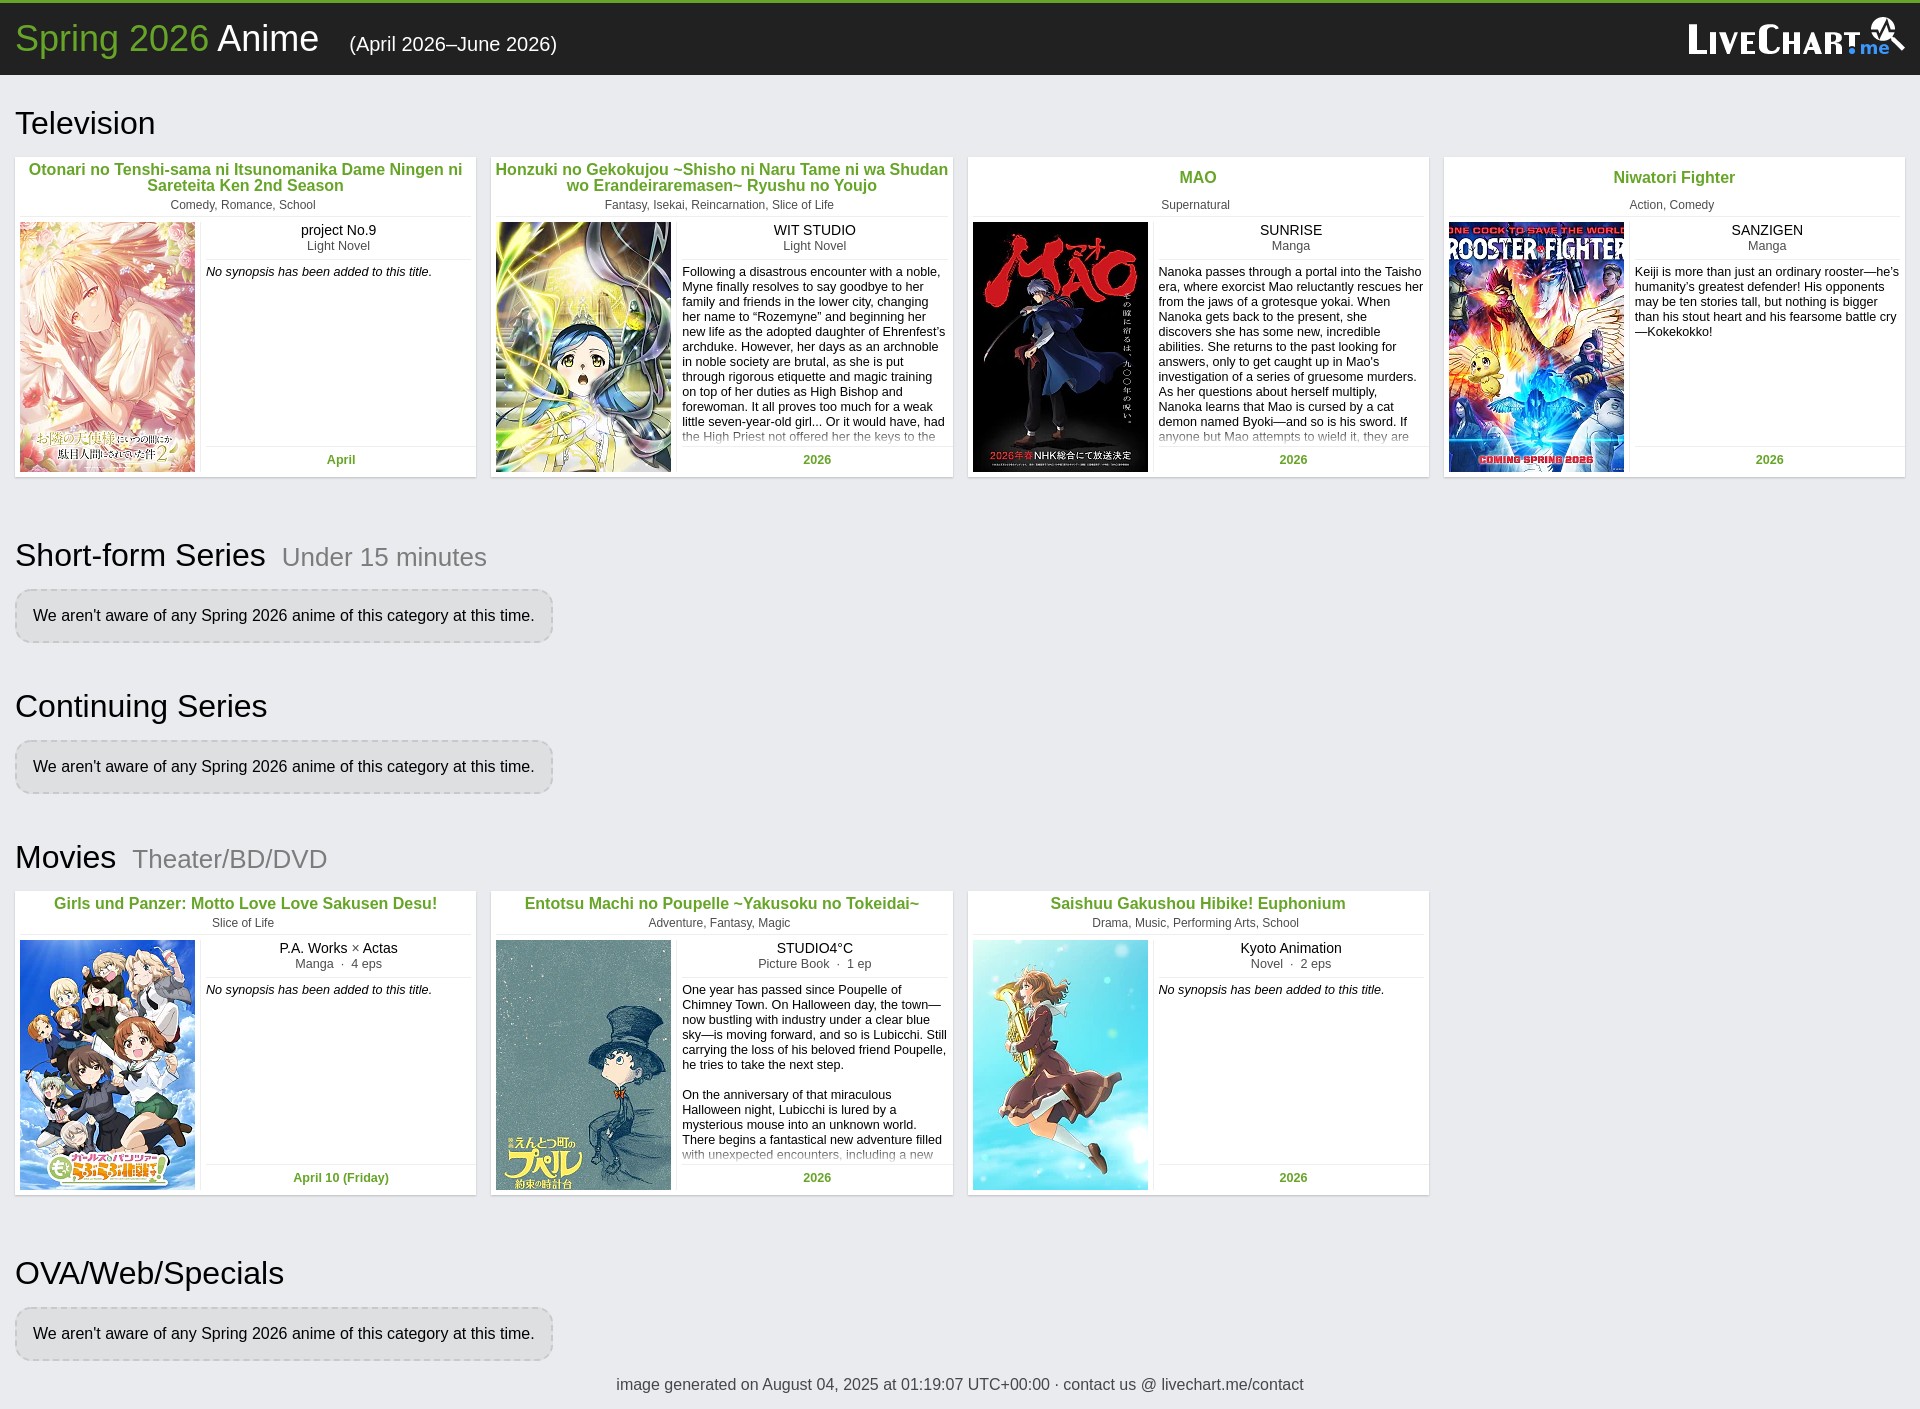
Task: Click the Continuing Series empty notice
Action: click(x=283, y=767)
